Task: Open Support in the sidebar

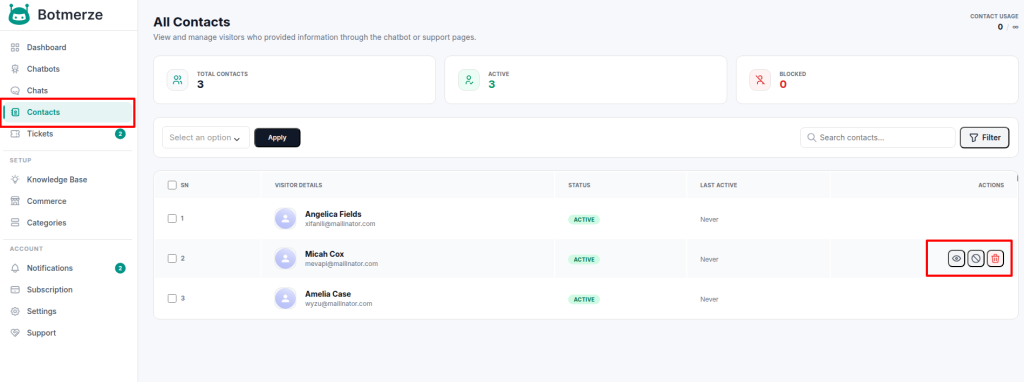Action: click(x=69, y=333)
